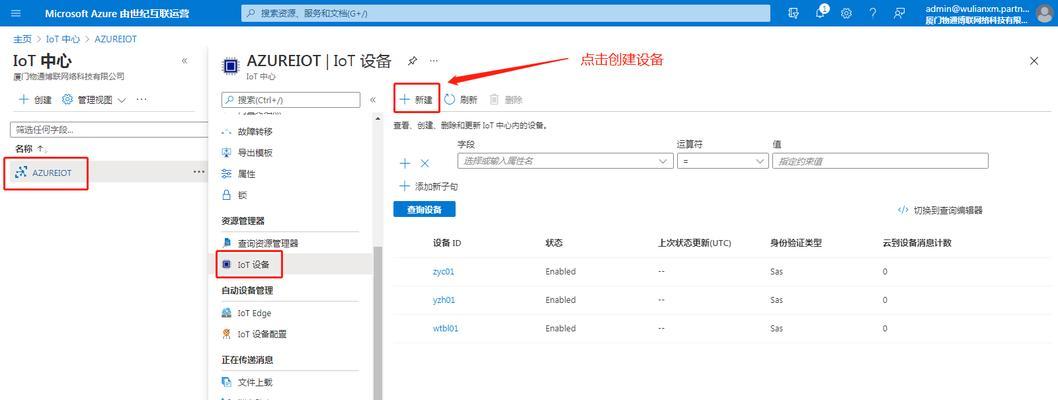Open device zyc01
The height and width of the screenshot is (400, 1058).
(x=443, y=272)
